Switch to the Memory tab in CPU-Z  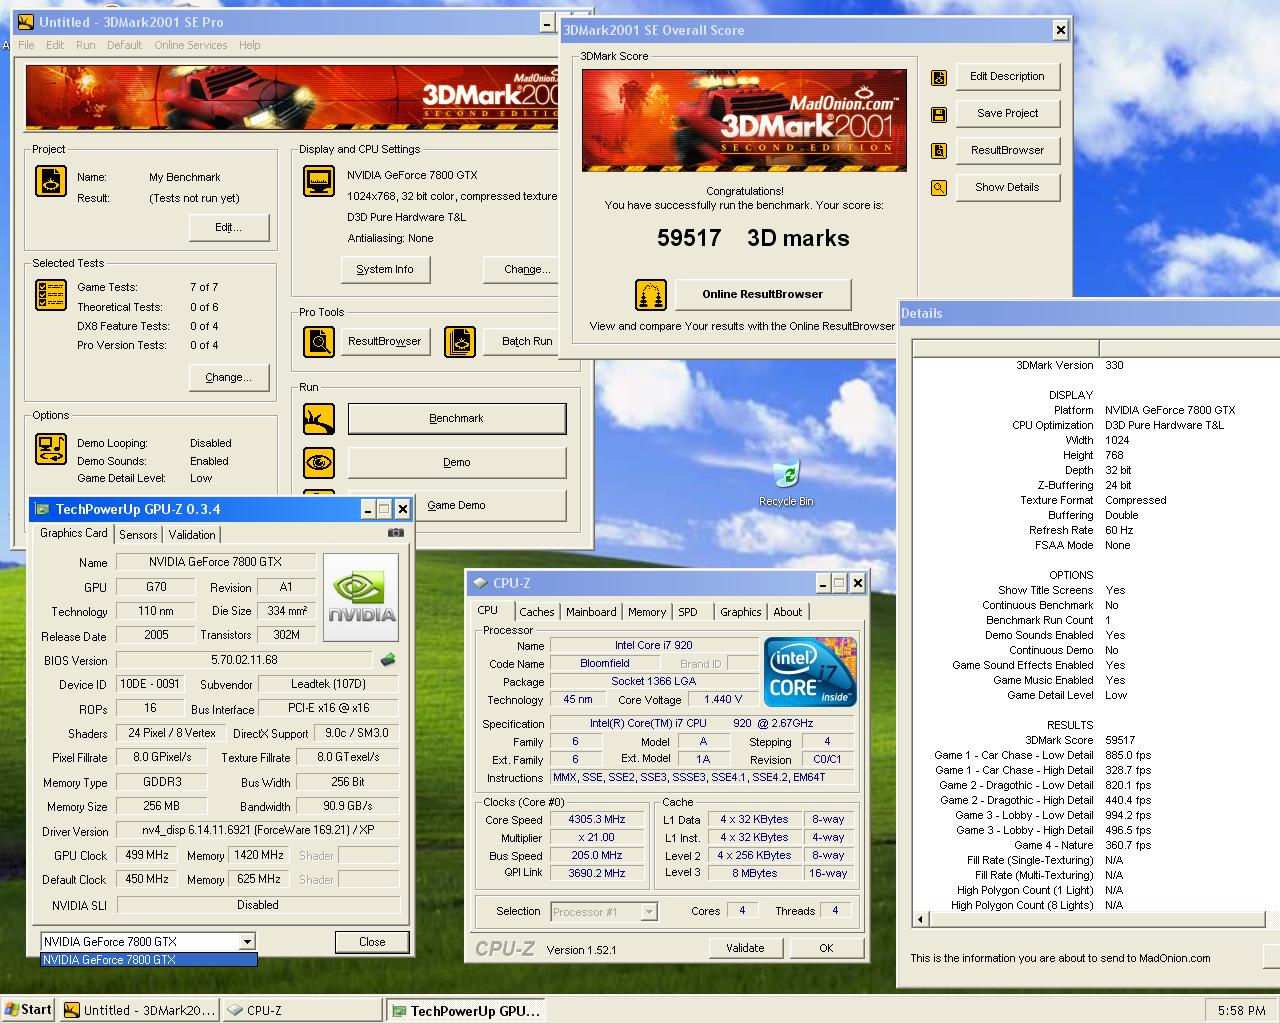(x=647, y=612)
